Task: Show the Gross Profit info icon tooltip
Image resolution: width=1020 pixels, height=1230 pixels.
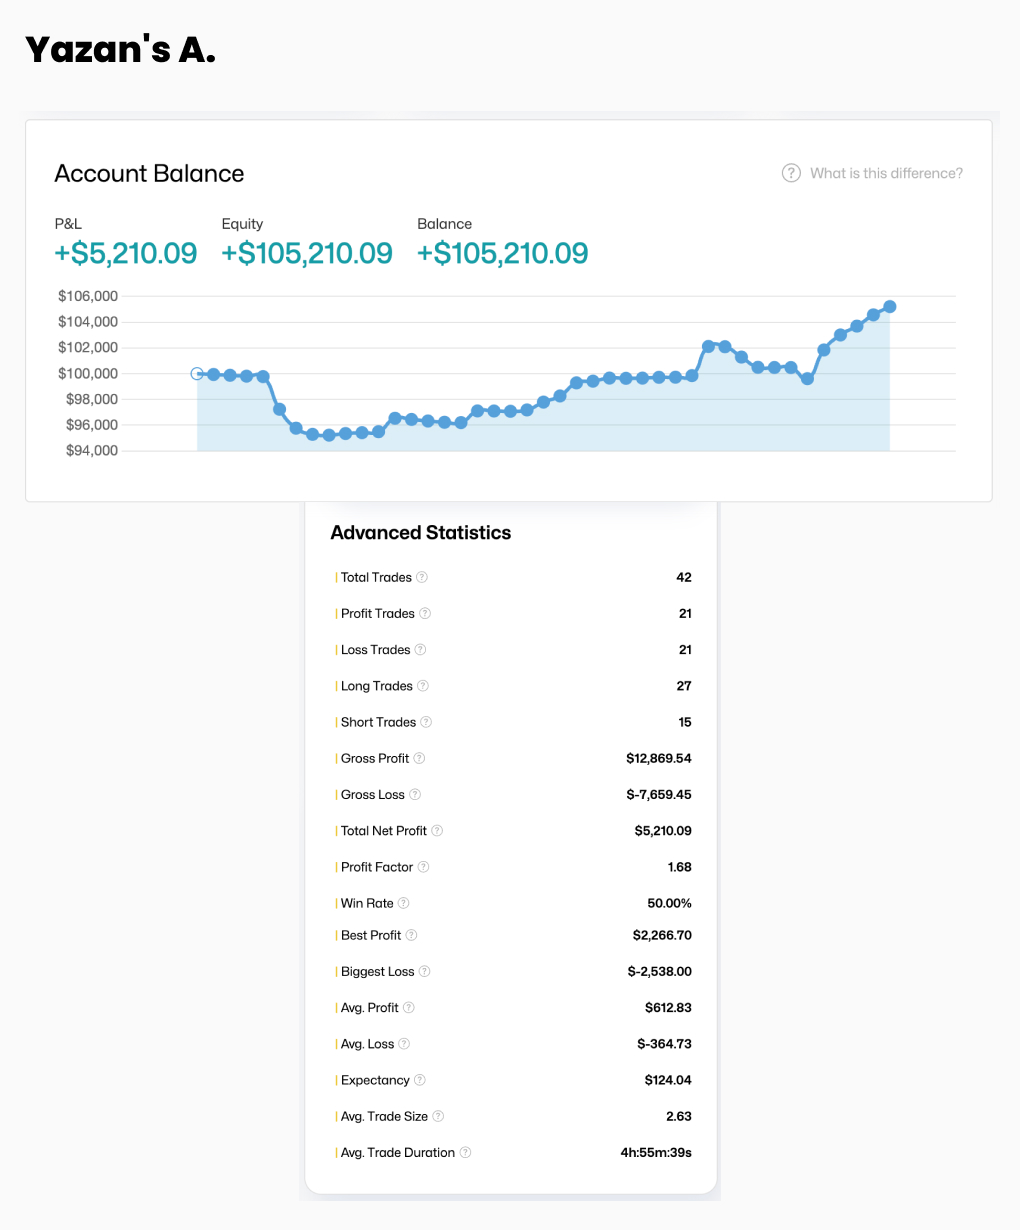Action: click(x=419, y=758)
